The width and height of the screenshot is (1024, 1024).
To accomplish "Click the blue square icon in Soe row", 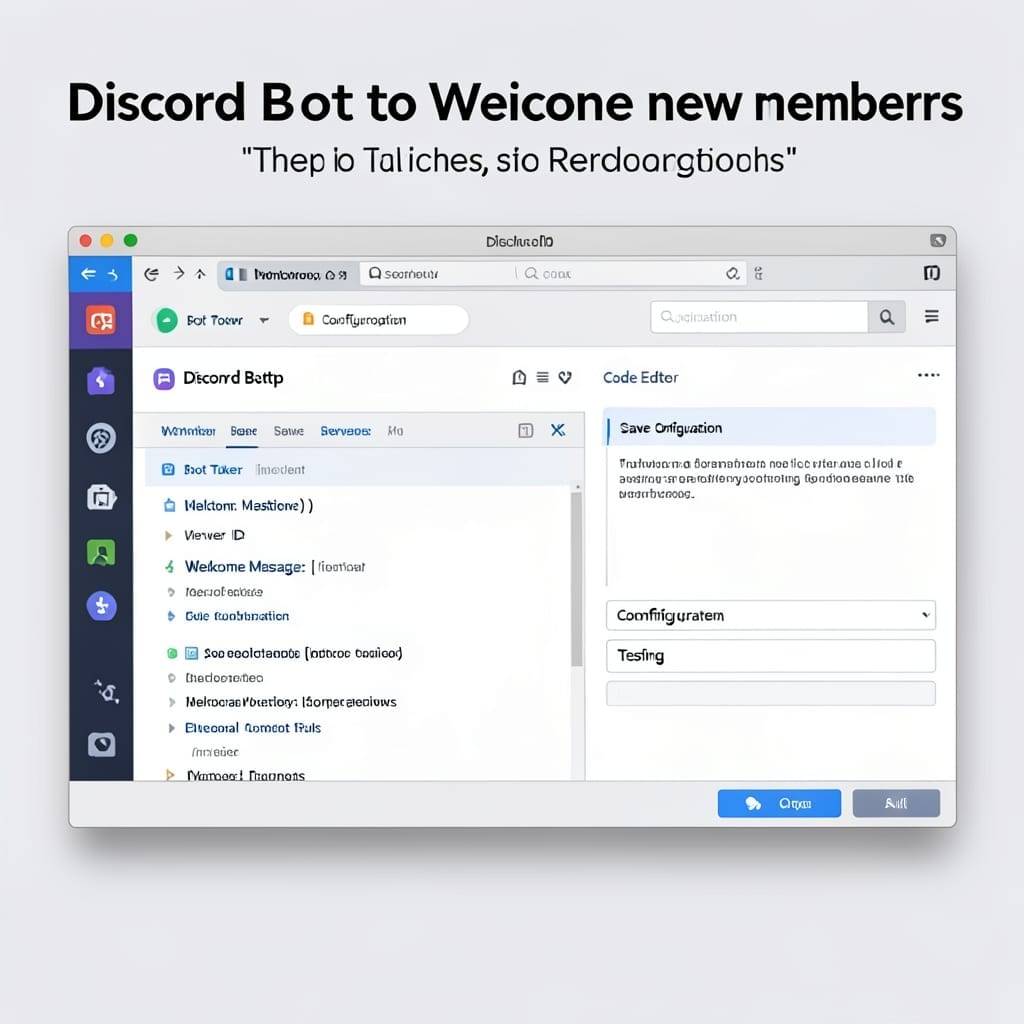I will pyautogui.click(x=191, y=653).
